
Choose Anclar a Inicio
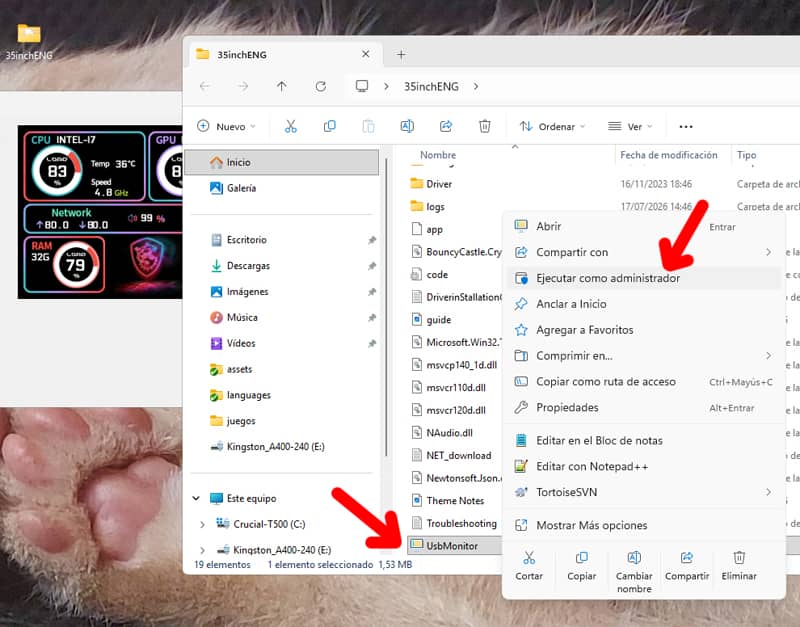point(644,304)
